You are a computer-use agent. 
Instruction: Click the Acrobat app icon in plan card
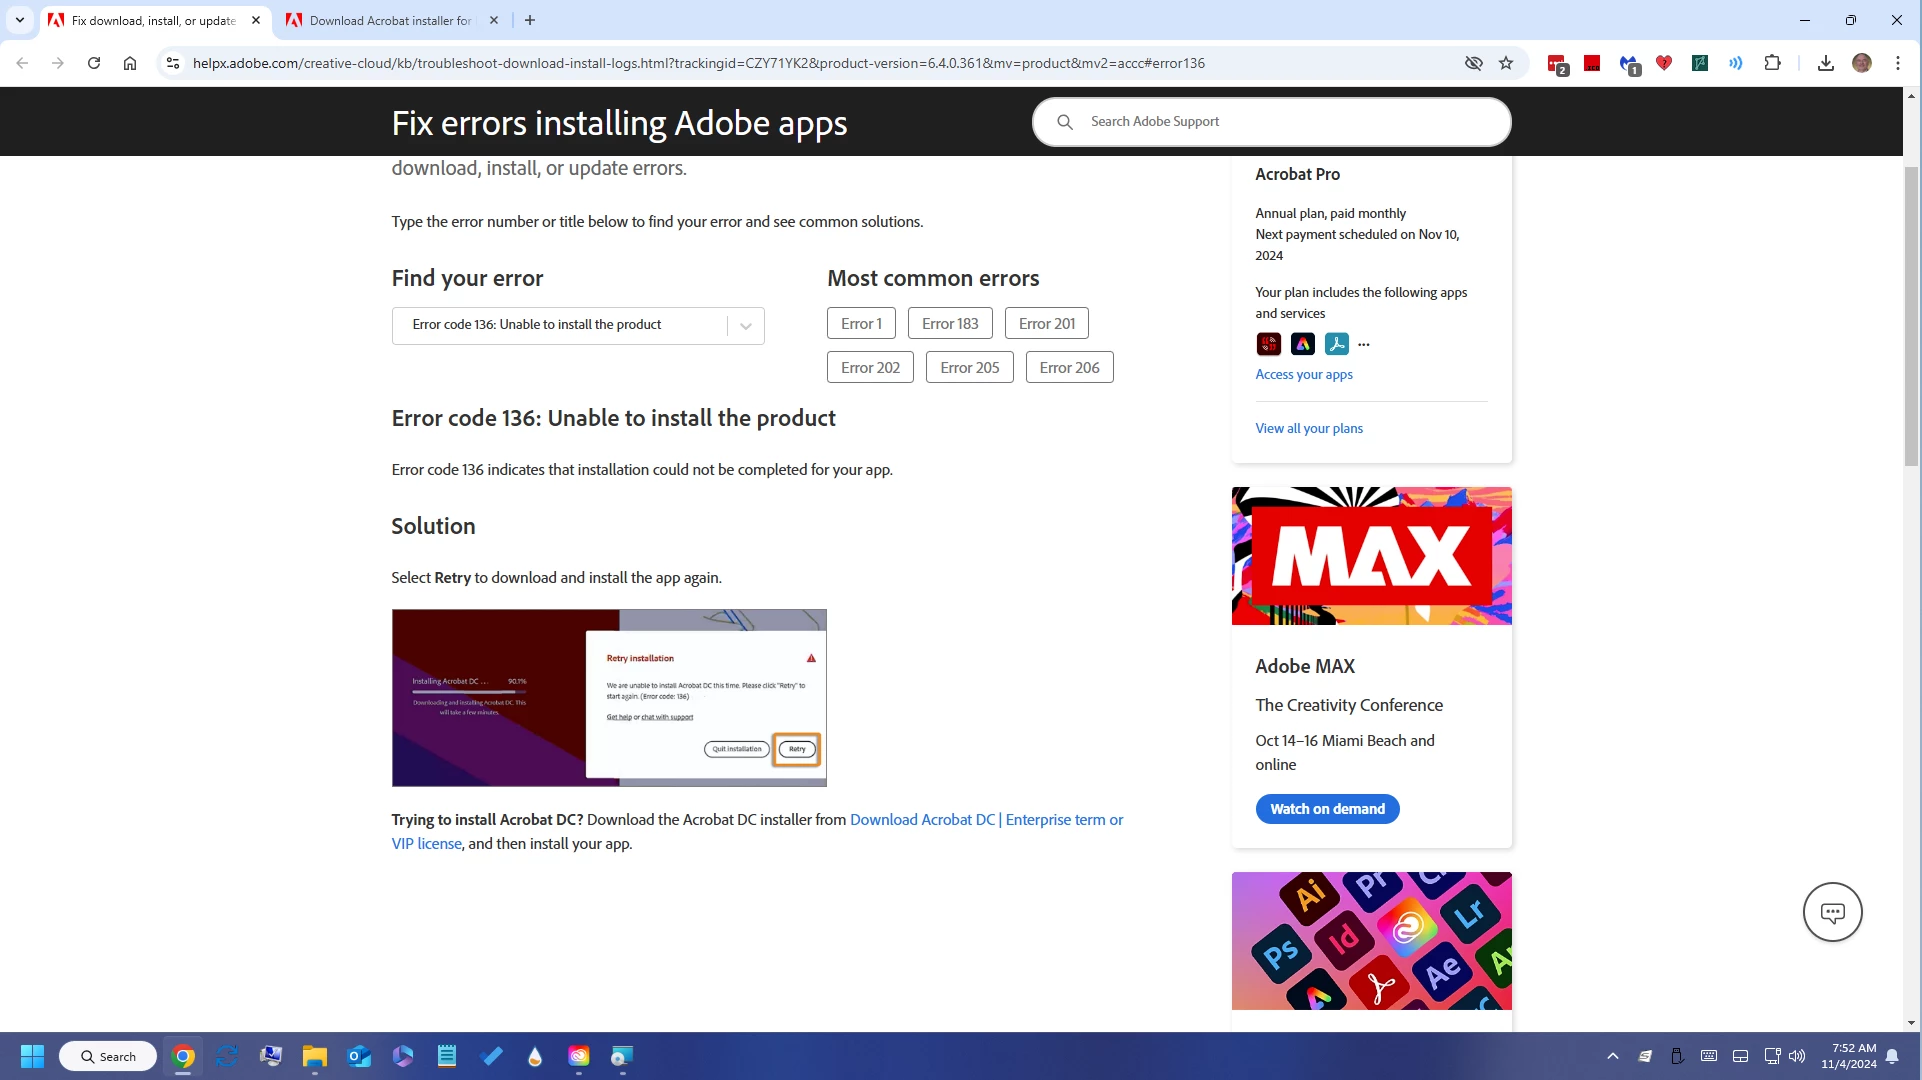(1336, 344)
